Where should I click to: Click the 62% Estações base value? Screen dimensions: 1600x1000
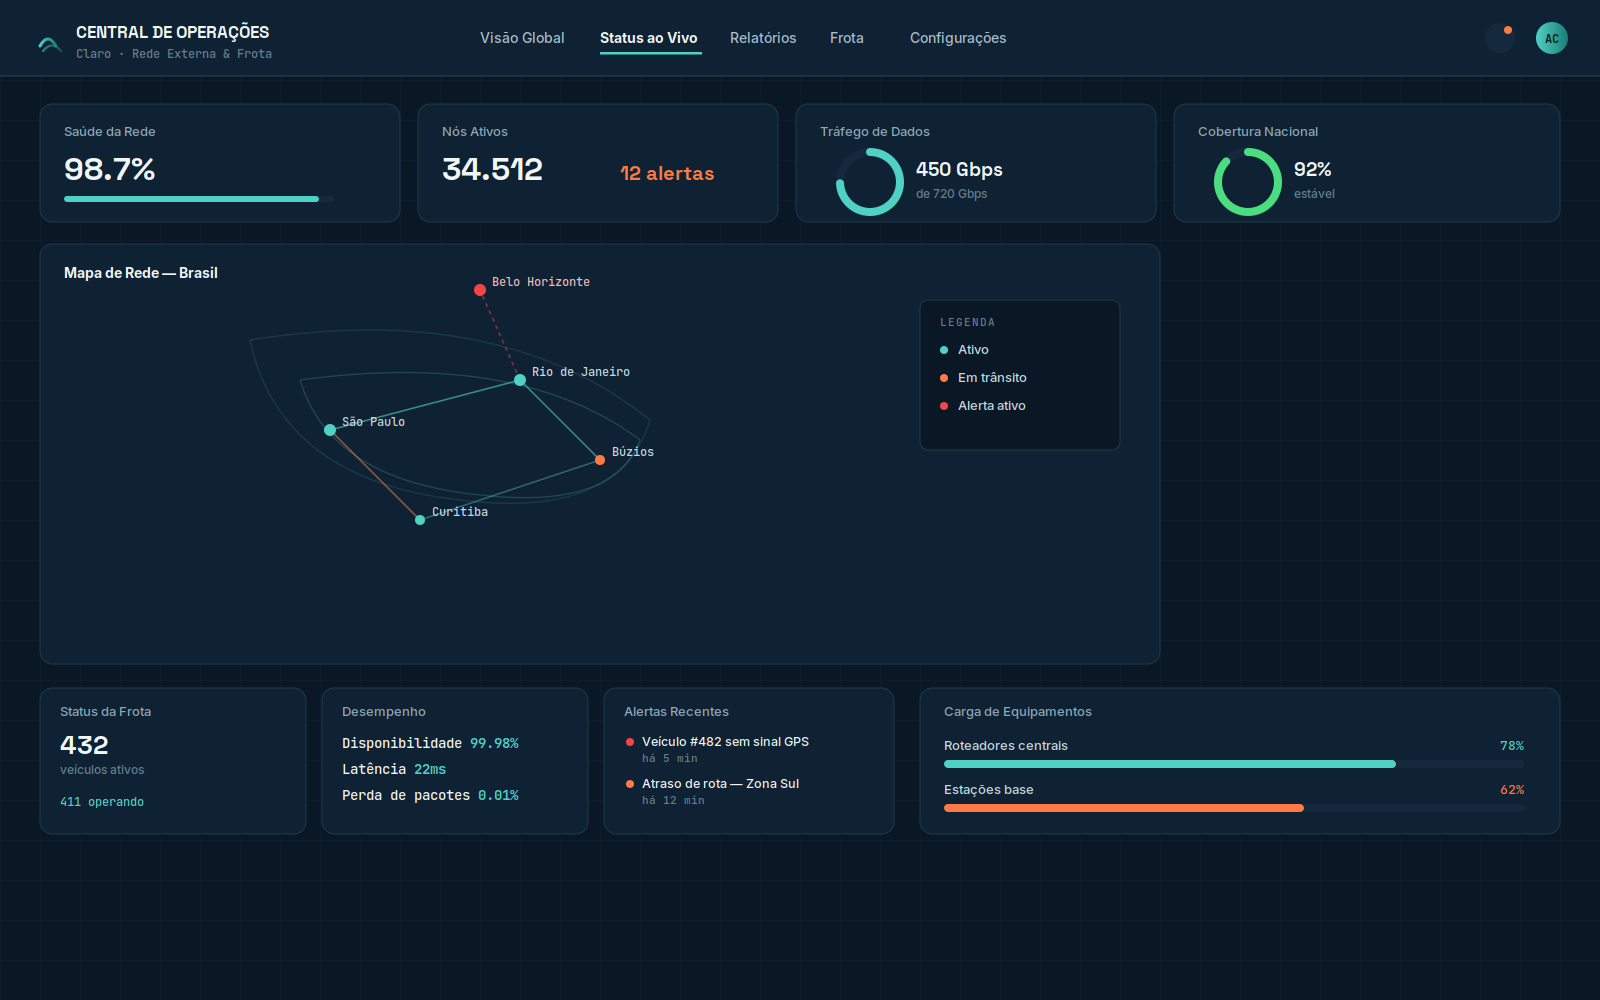tap(1512, 790)
